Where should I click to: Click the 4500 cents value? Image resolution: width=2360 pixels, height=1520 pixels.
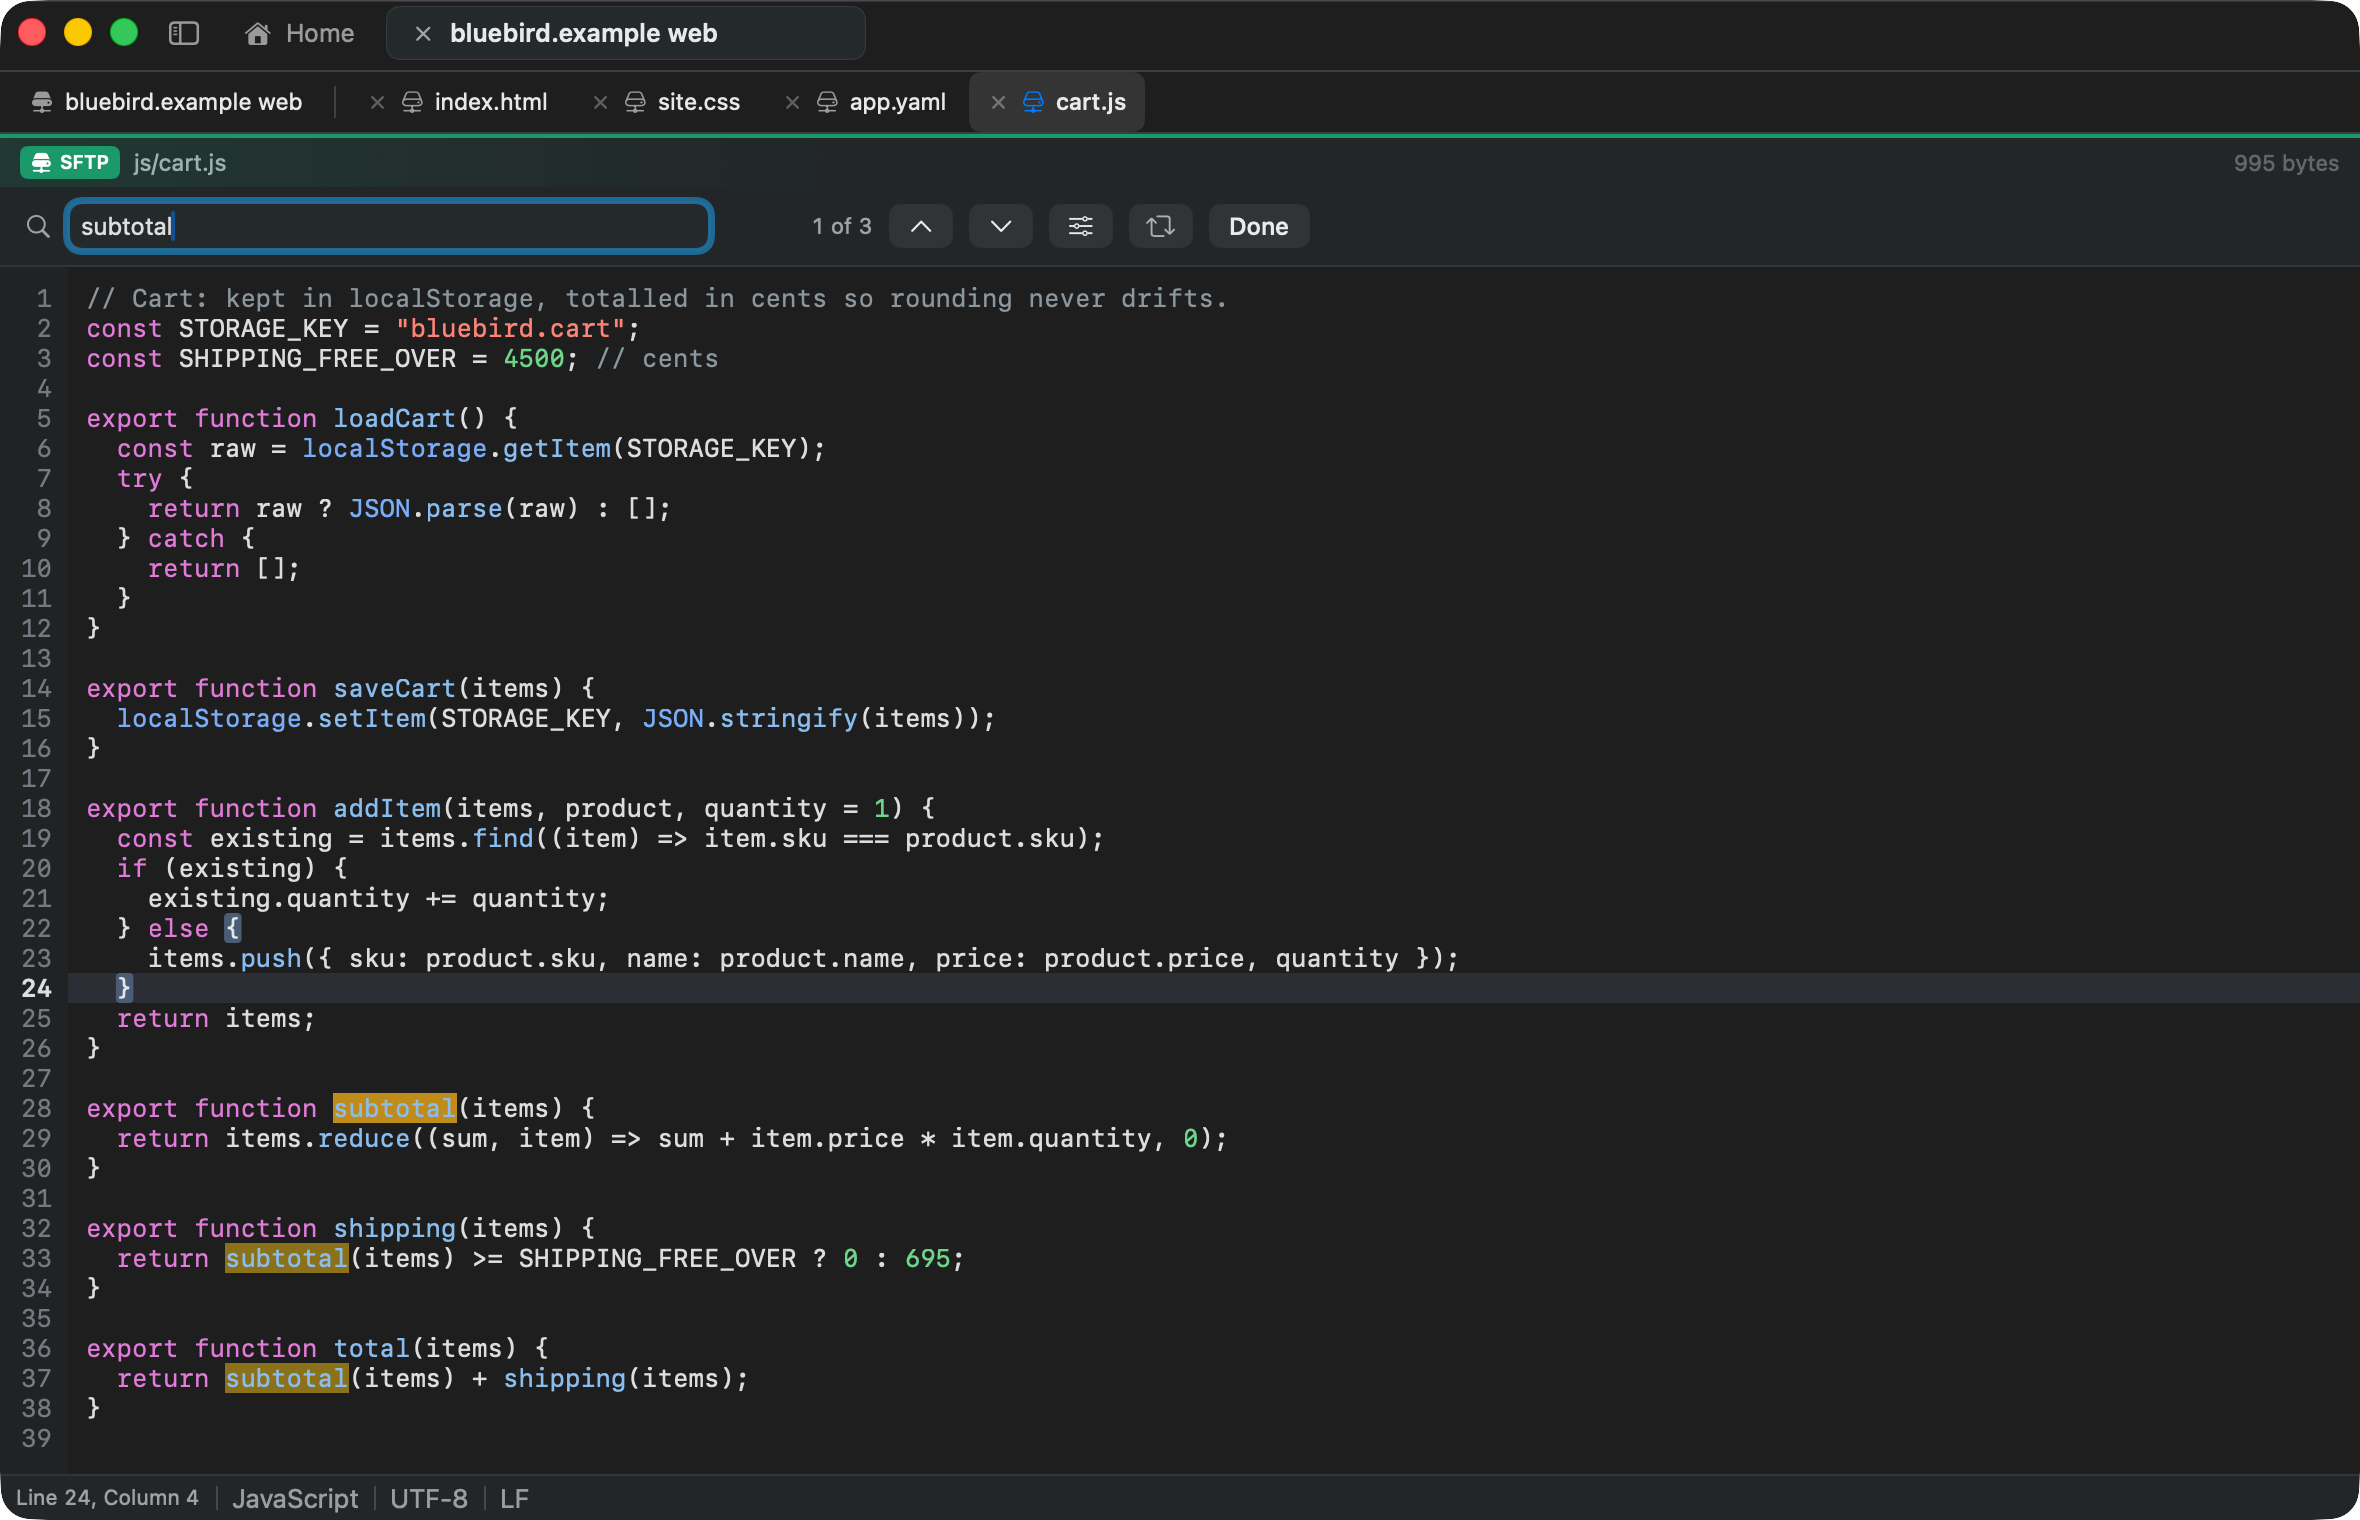pos(534,358)
